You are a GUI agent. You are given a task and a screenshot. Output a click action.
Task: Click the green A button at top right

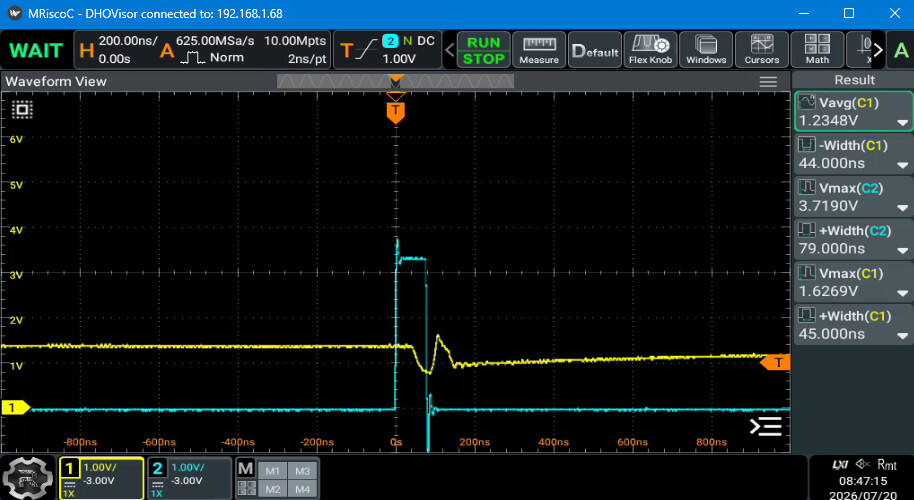[901, 50]
